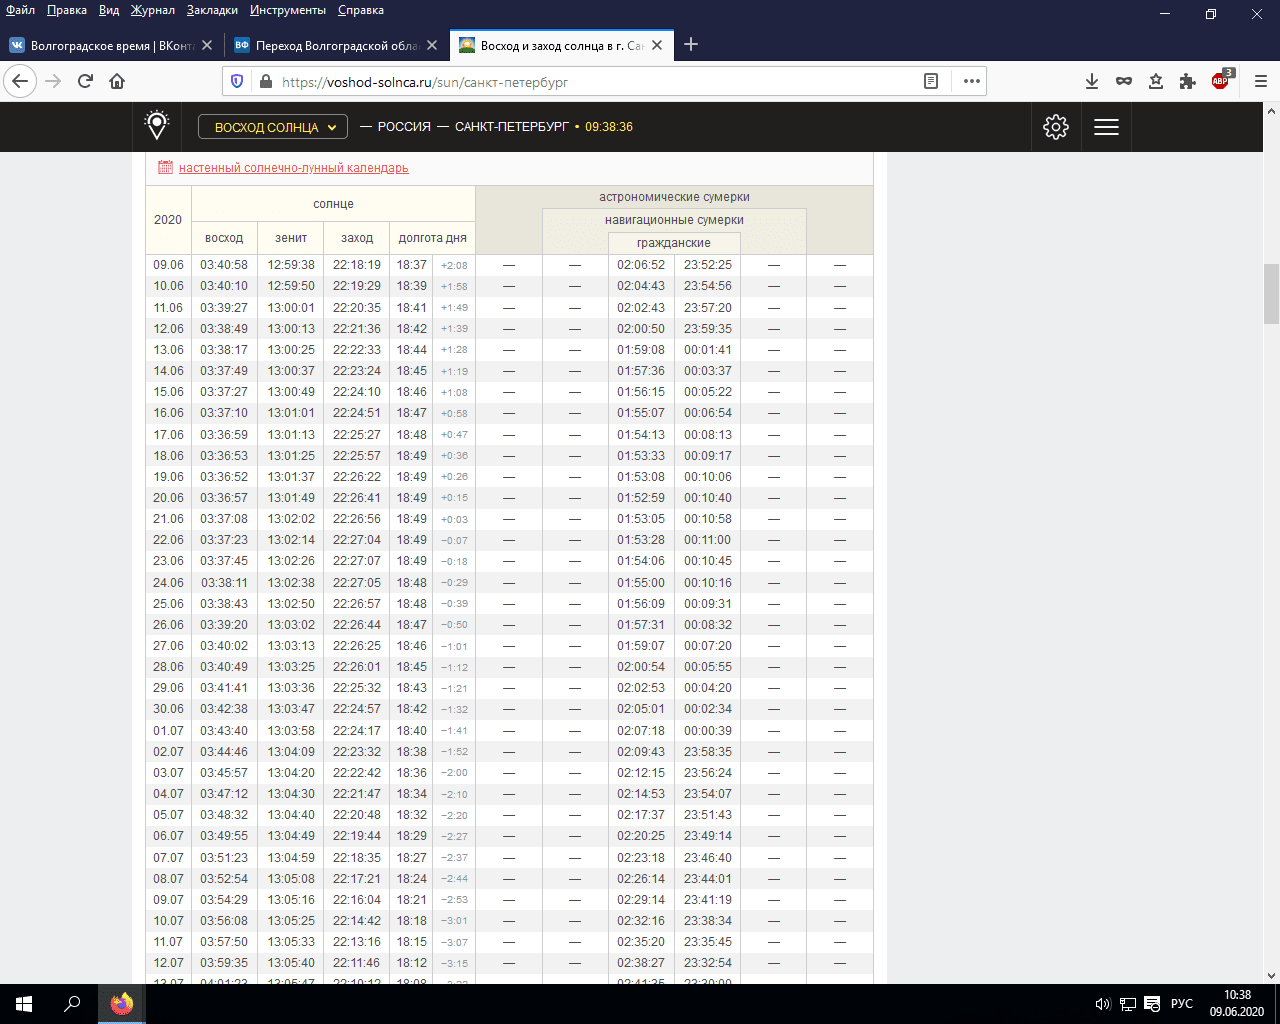This screenshot has height=1024, width=1280.
Task: Open the bookmarks star toolbar icon
Action: (x=1156, y=81)
